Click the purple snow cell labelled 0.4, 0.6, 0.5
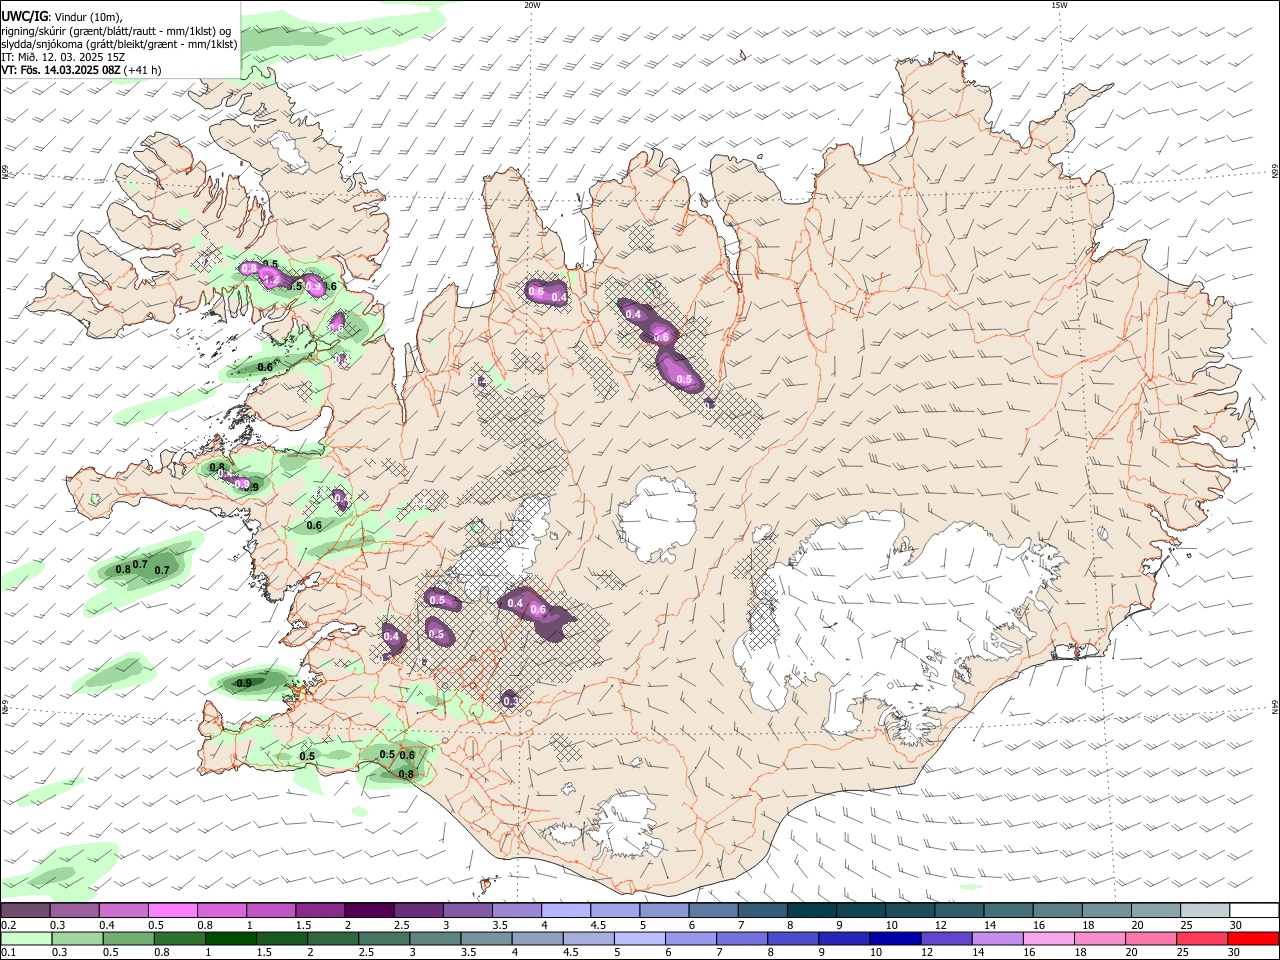 660,345
